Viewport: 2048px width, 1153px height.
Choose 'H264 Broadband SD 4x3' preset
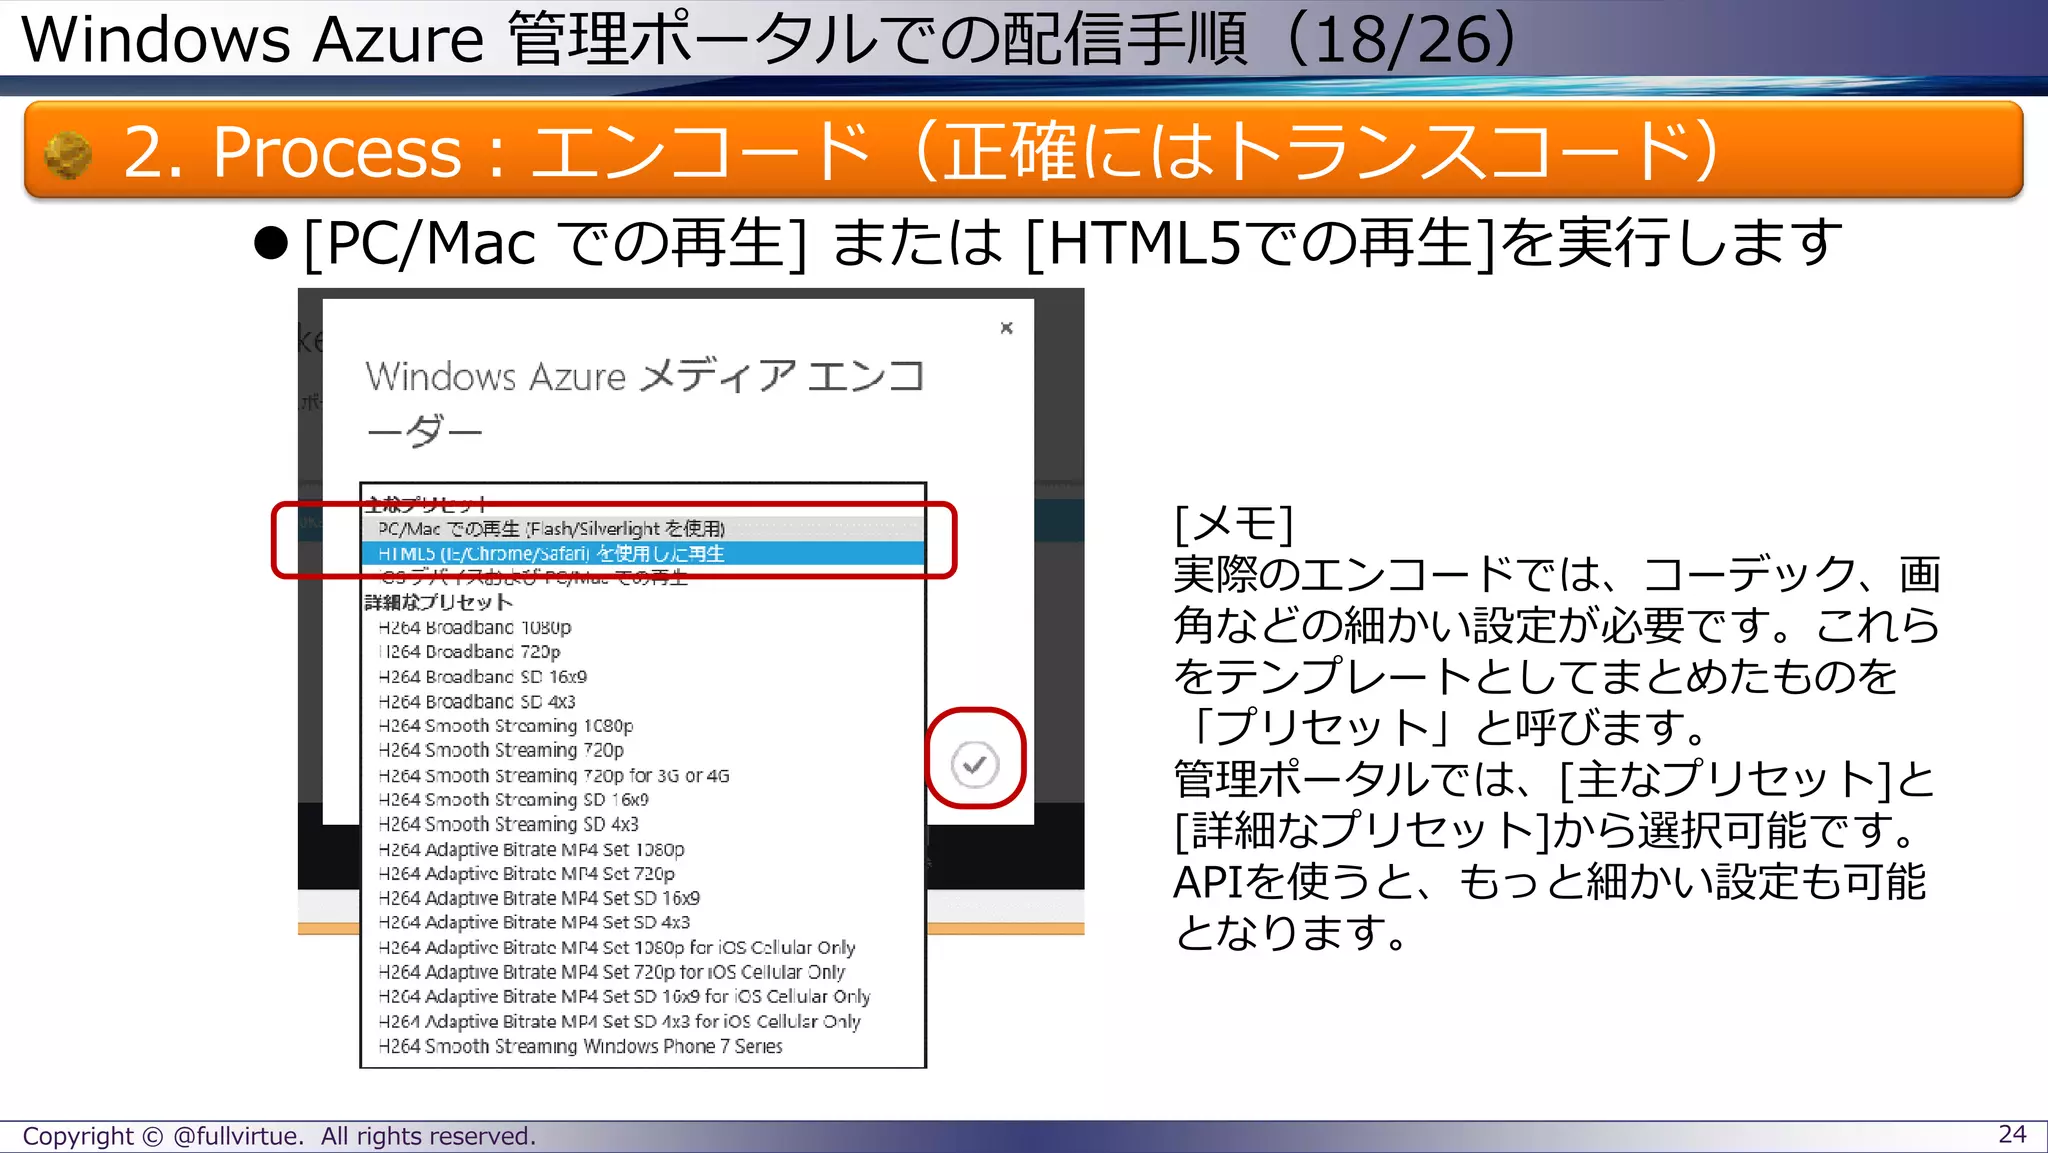(643, 701)
